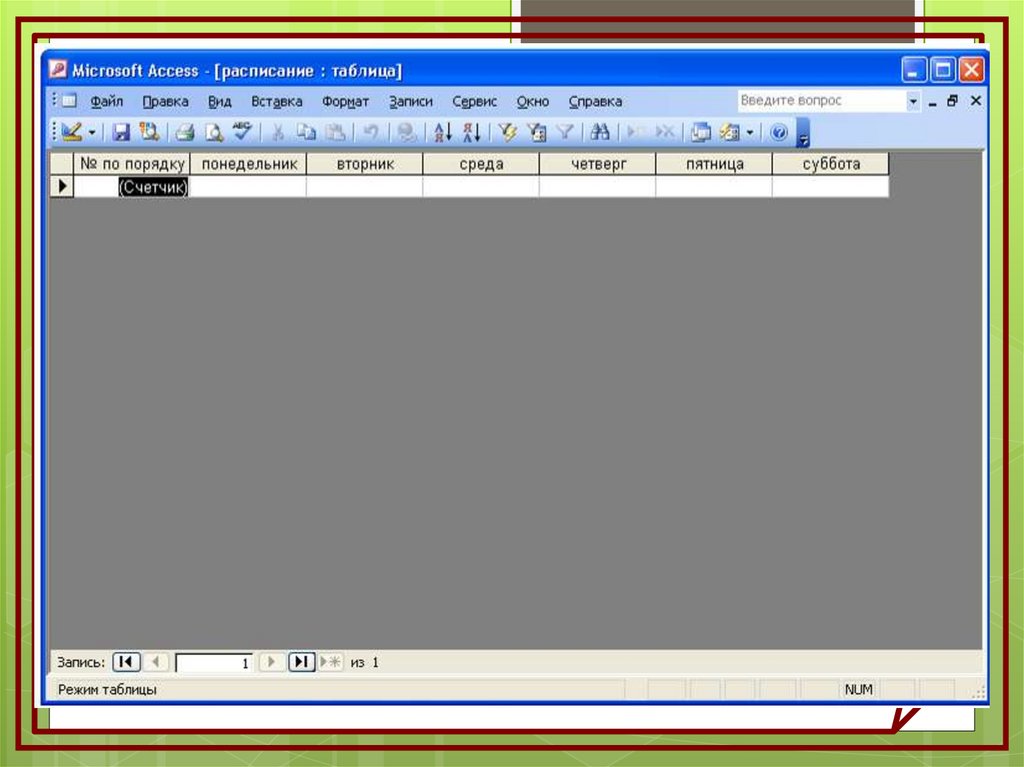Click the Cut scissors icon

tap(278, 133)
